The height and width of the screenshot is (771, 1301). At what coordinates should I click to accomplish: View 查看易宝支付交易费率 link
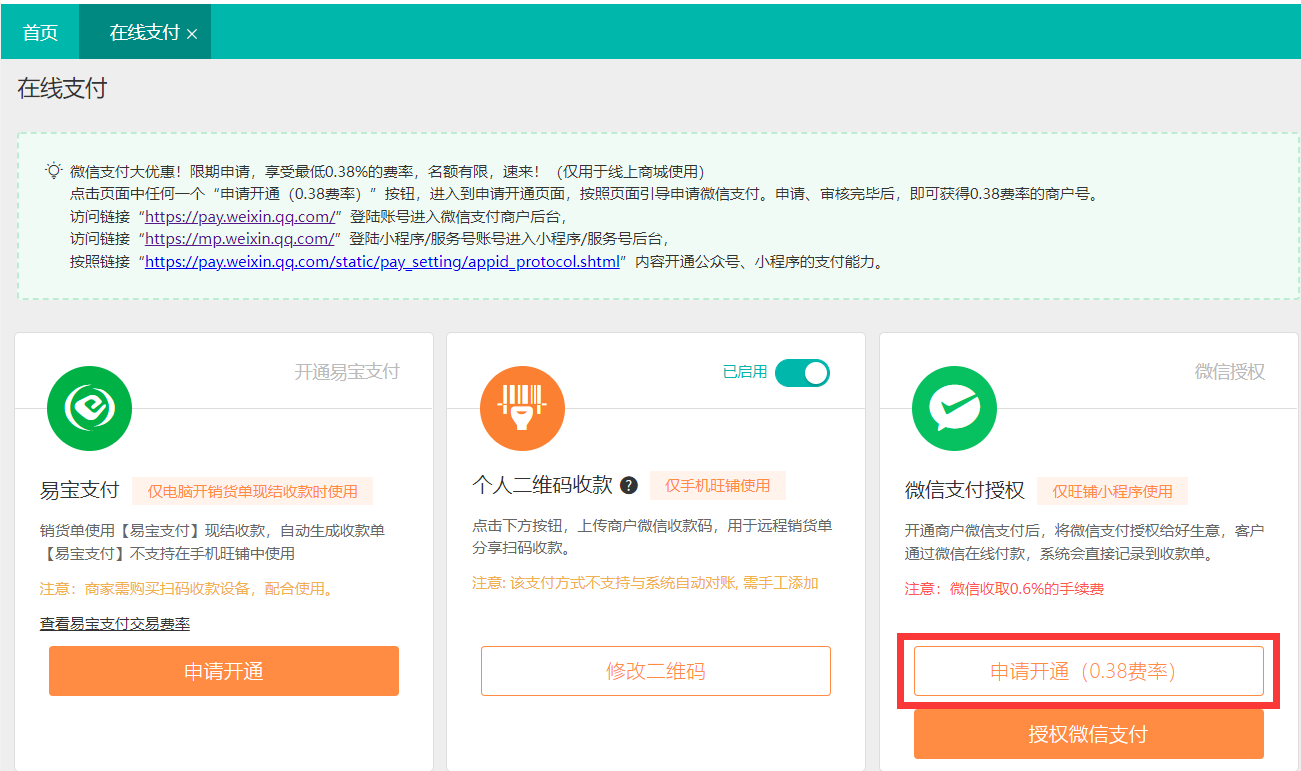pyautogui.click(x=115, y=624)
